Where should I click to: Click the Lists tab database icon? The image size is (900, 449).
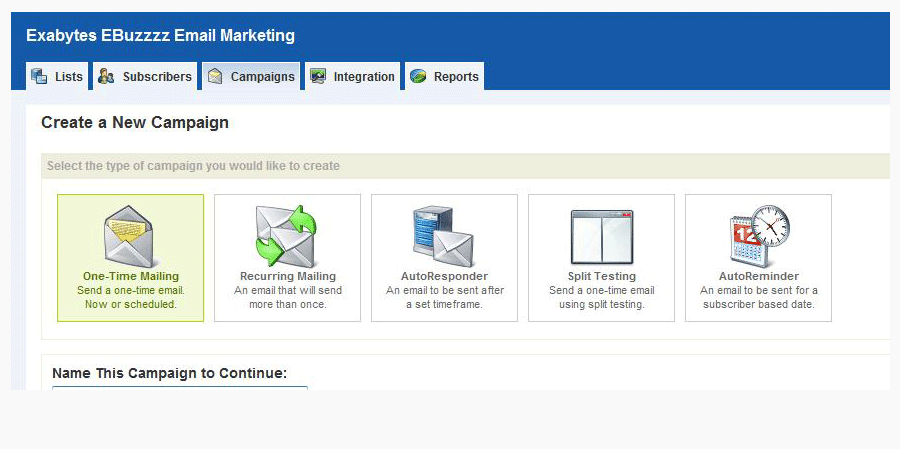pyautogui.click(x=39, y=77)
